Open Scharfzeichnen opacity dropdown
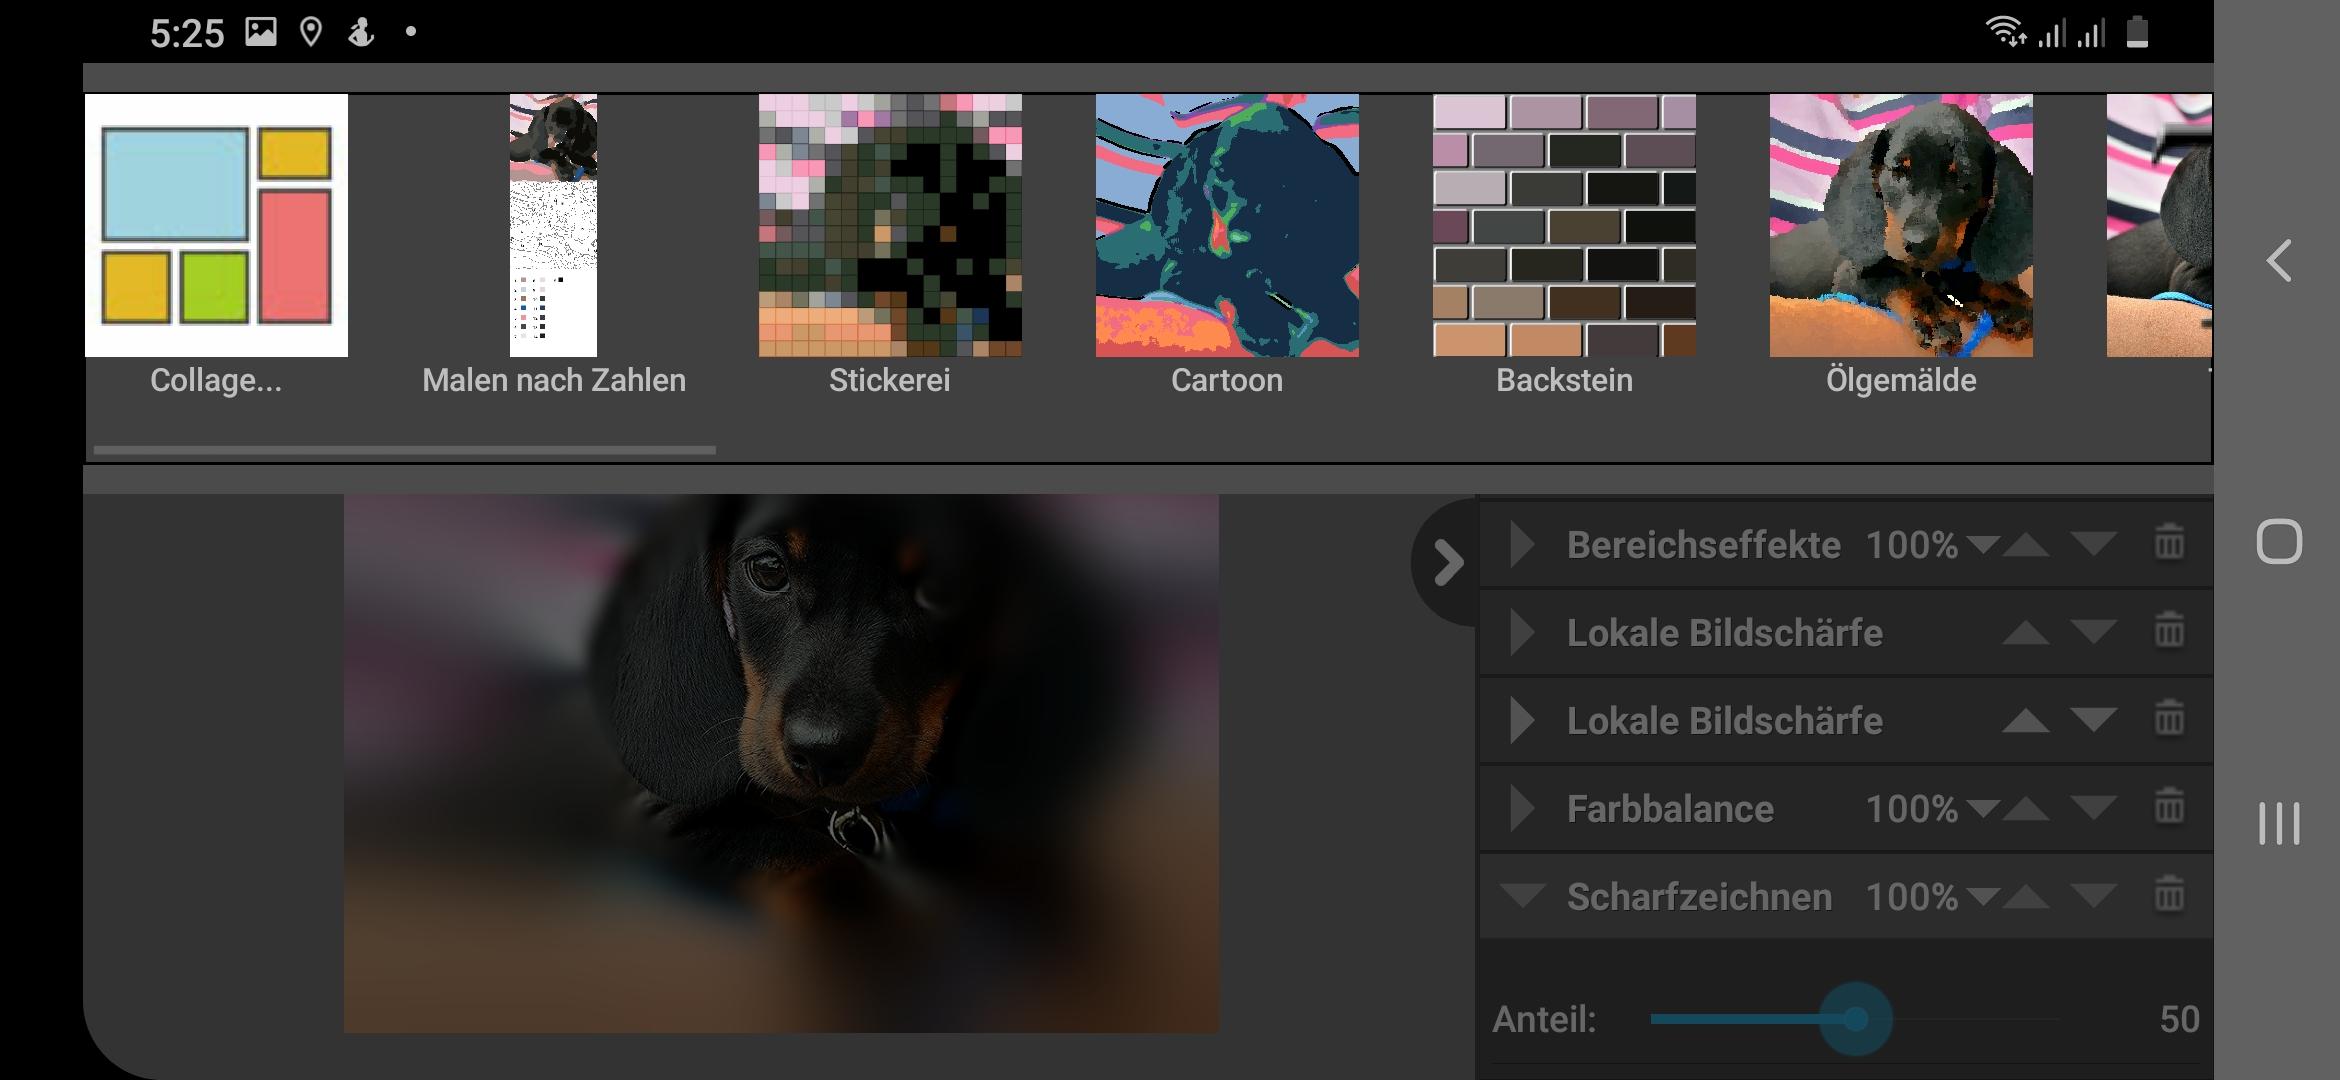 pyautogui.click(x=1982, y=897)
